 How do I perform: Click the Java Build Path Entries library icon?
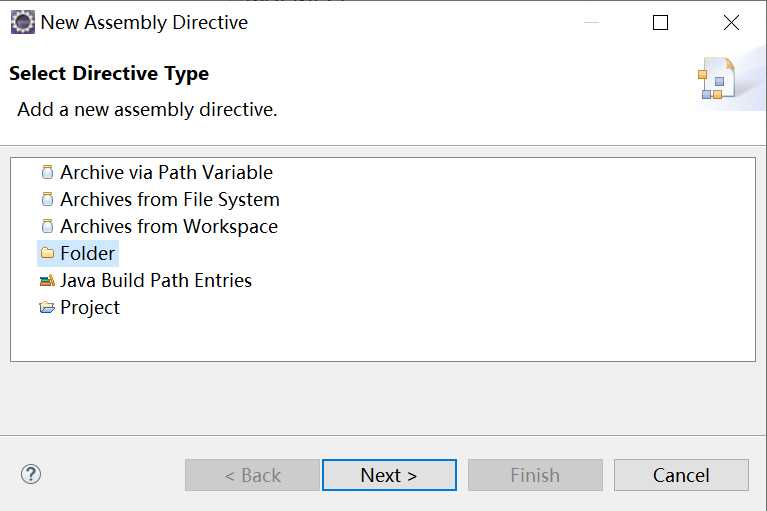47,280
